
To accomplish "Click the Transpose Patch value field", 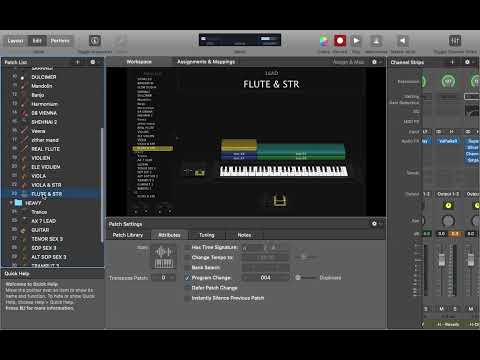I will click(163, 278).
